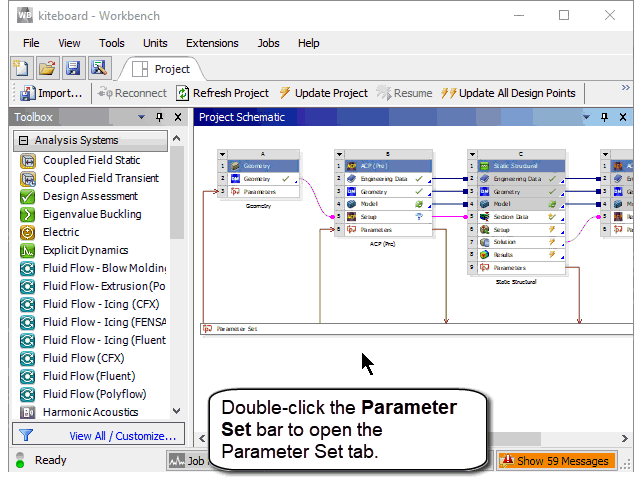
Task: Select the Fluid Flow (CFX) icon
Action: click(x=27, y=358)
